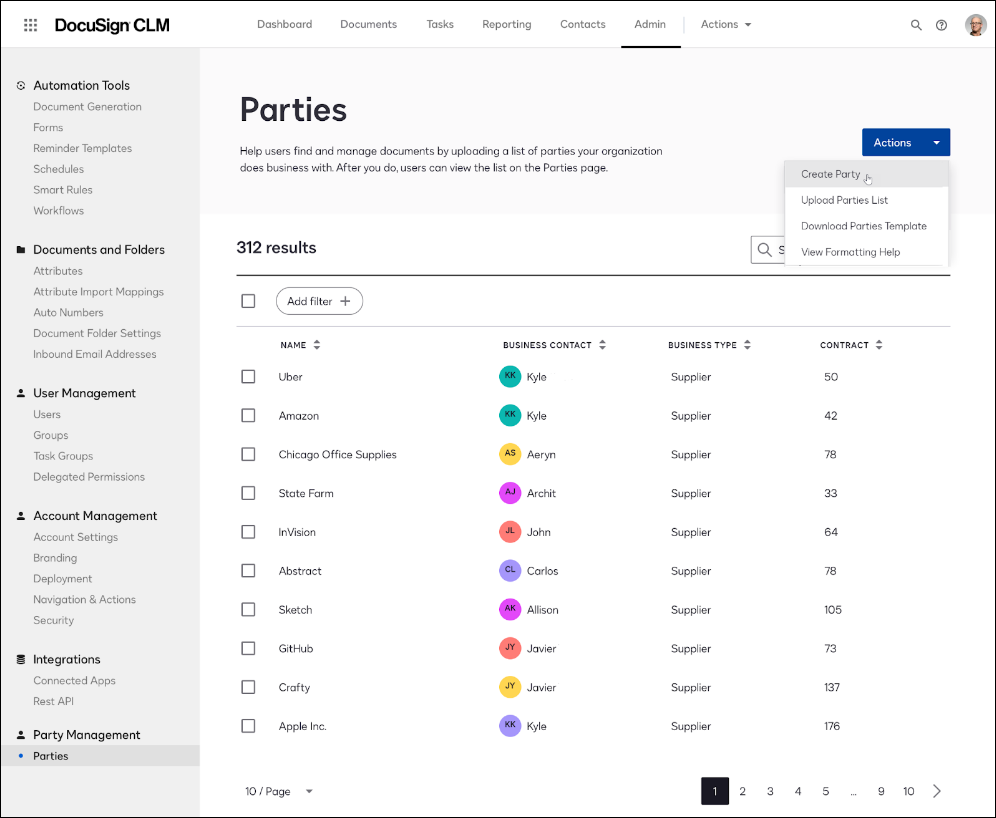
Task: Check the Crafty row checkbox
Action: point(248,687)
